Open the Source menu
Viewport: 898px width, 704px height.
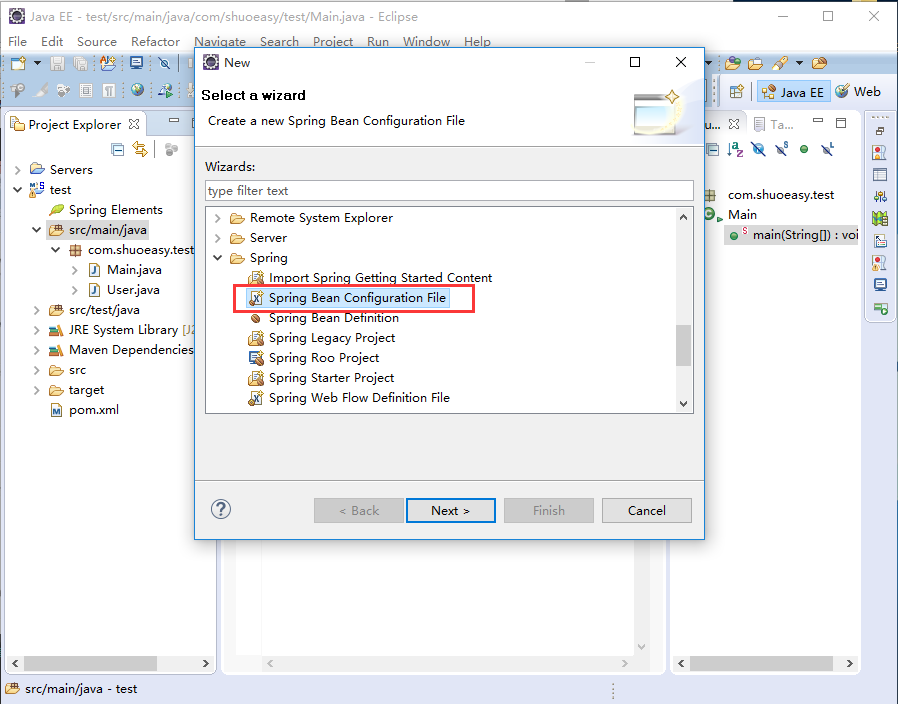[x=97, y=42]
